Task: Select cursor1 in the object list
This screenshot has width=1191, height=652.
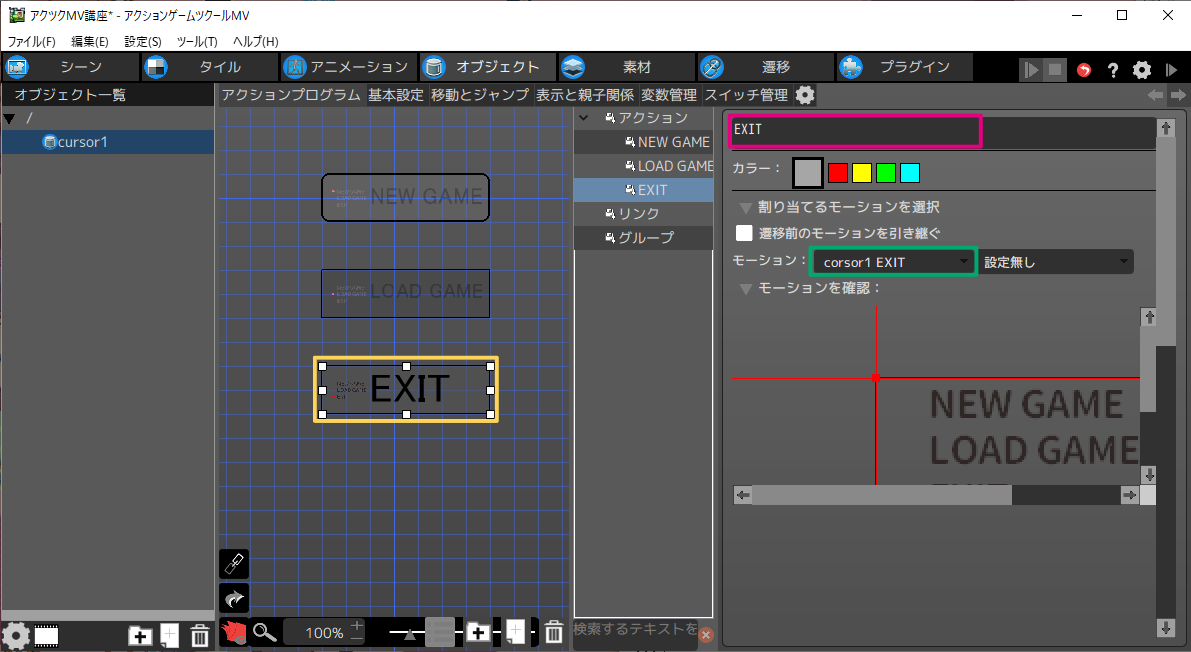Action: 82,142
